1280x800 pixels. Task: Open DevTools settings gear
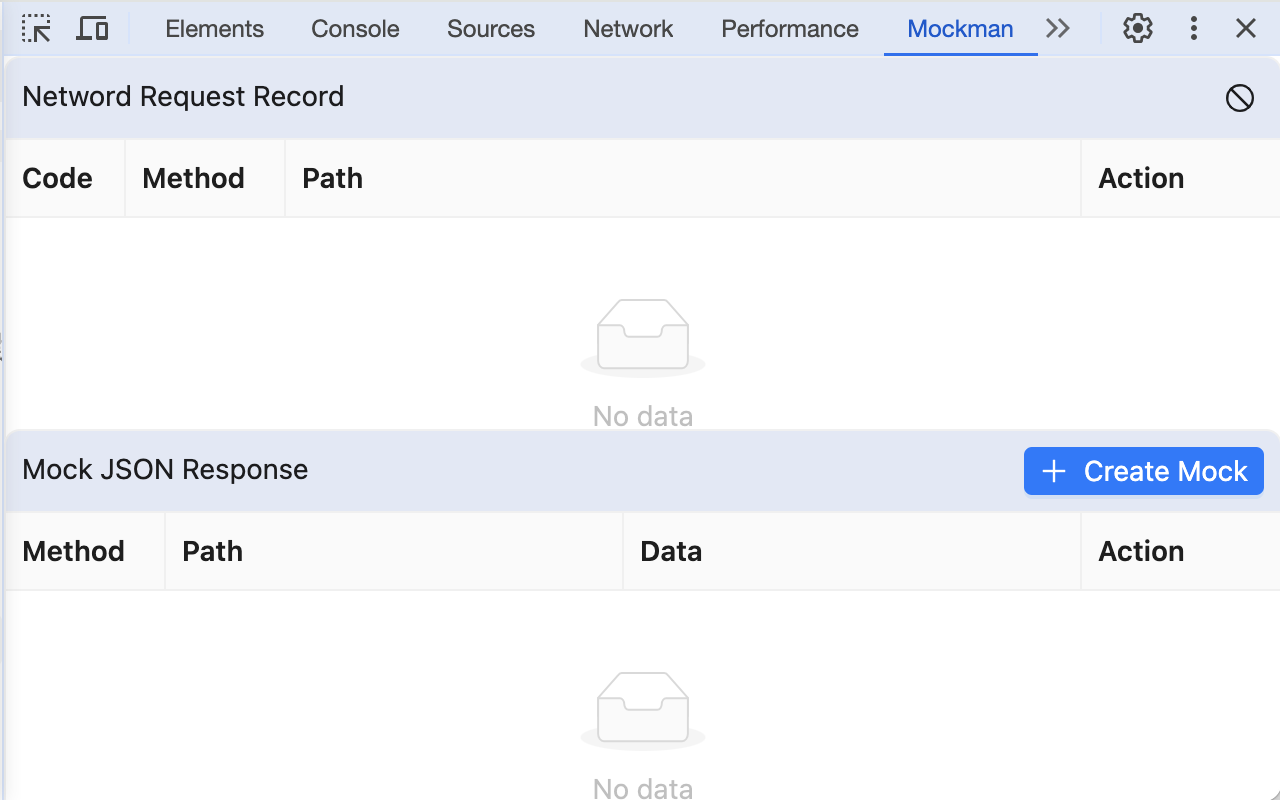1137,29
